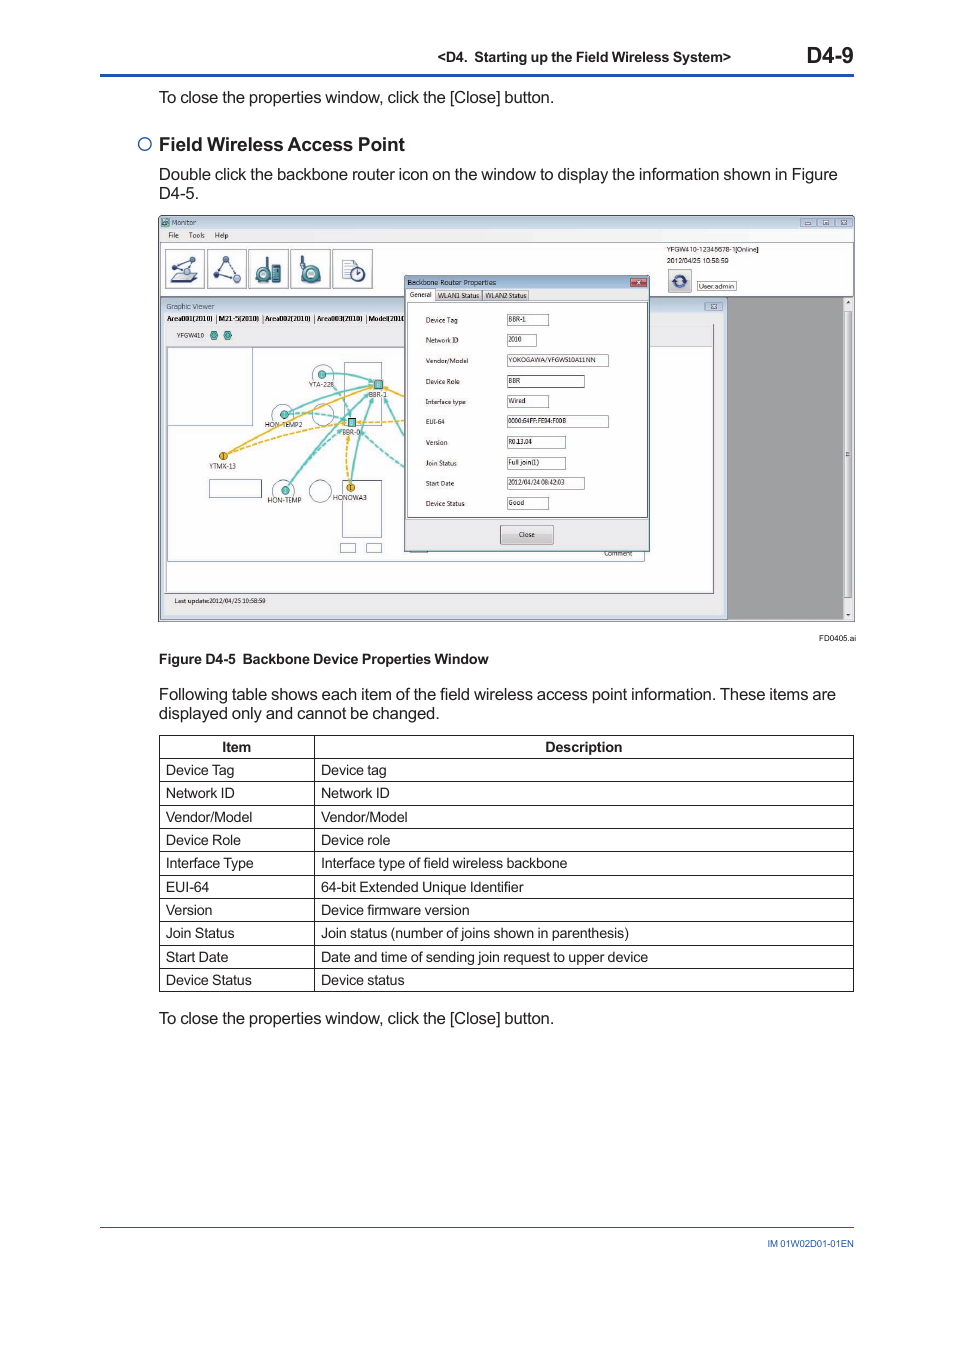Open the log history clock-document icon
Image resolution: width=954 pixels, height=1350 pixels.
[x=352, y=269]
